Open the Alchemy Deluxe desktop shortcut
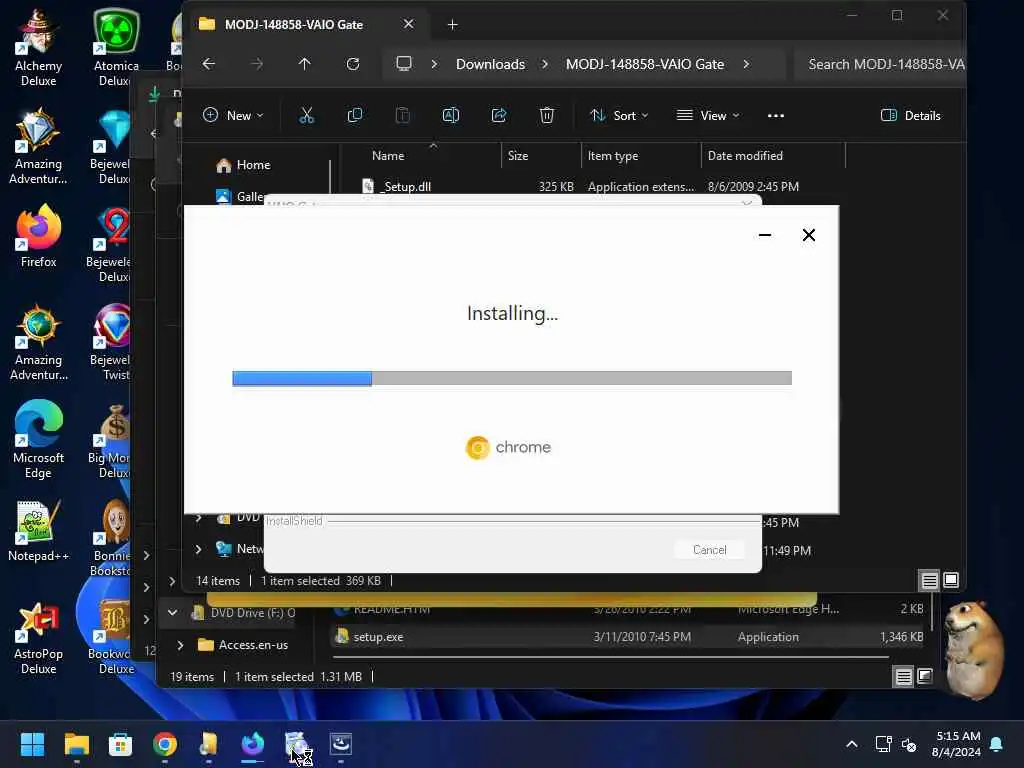 [x=38, y=48]
